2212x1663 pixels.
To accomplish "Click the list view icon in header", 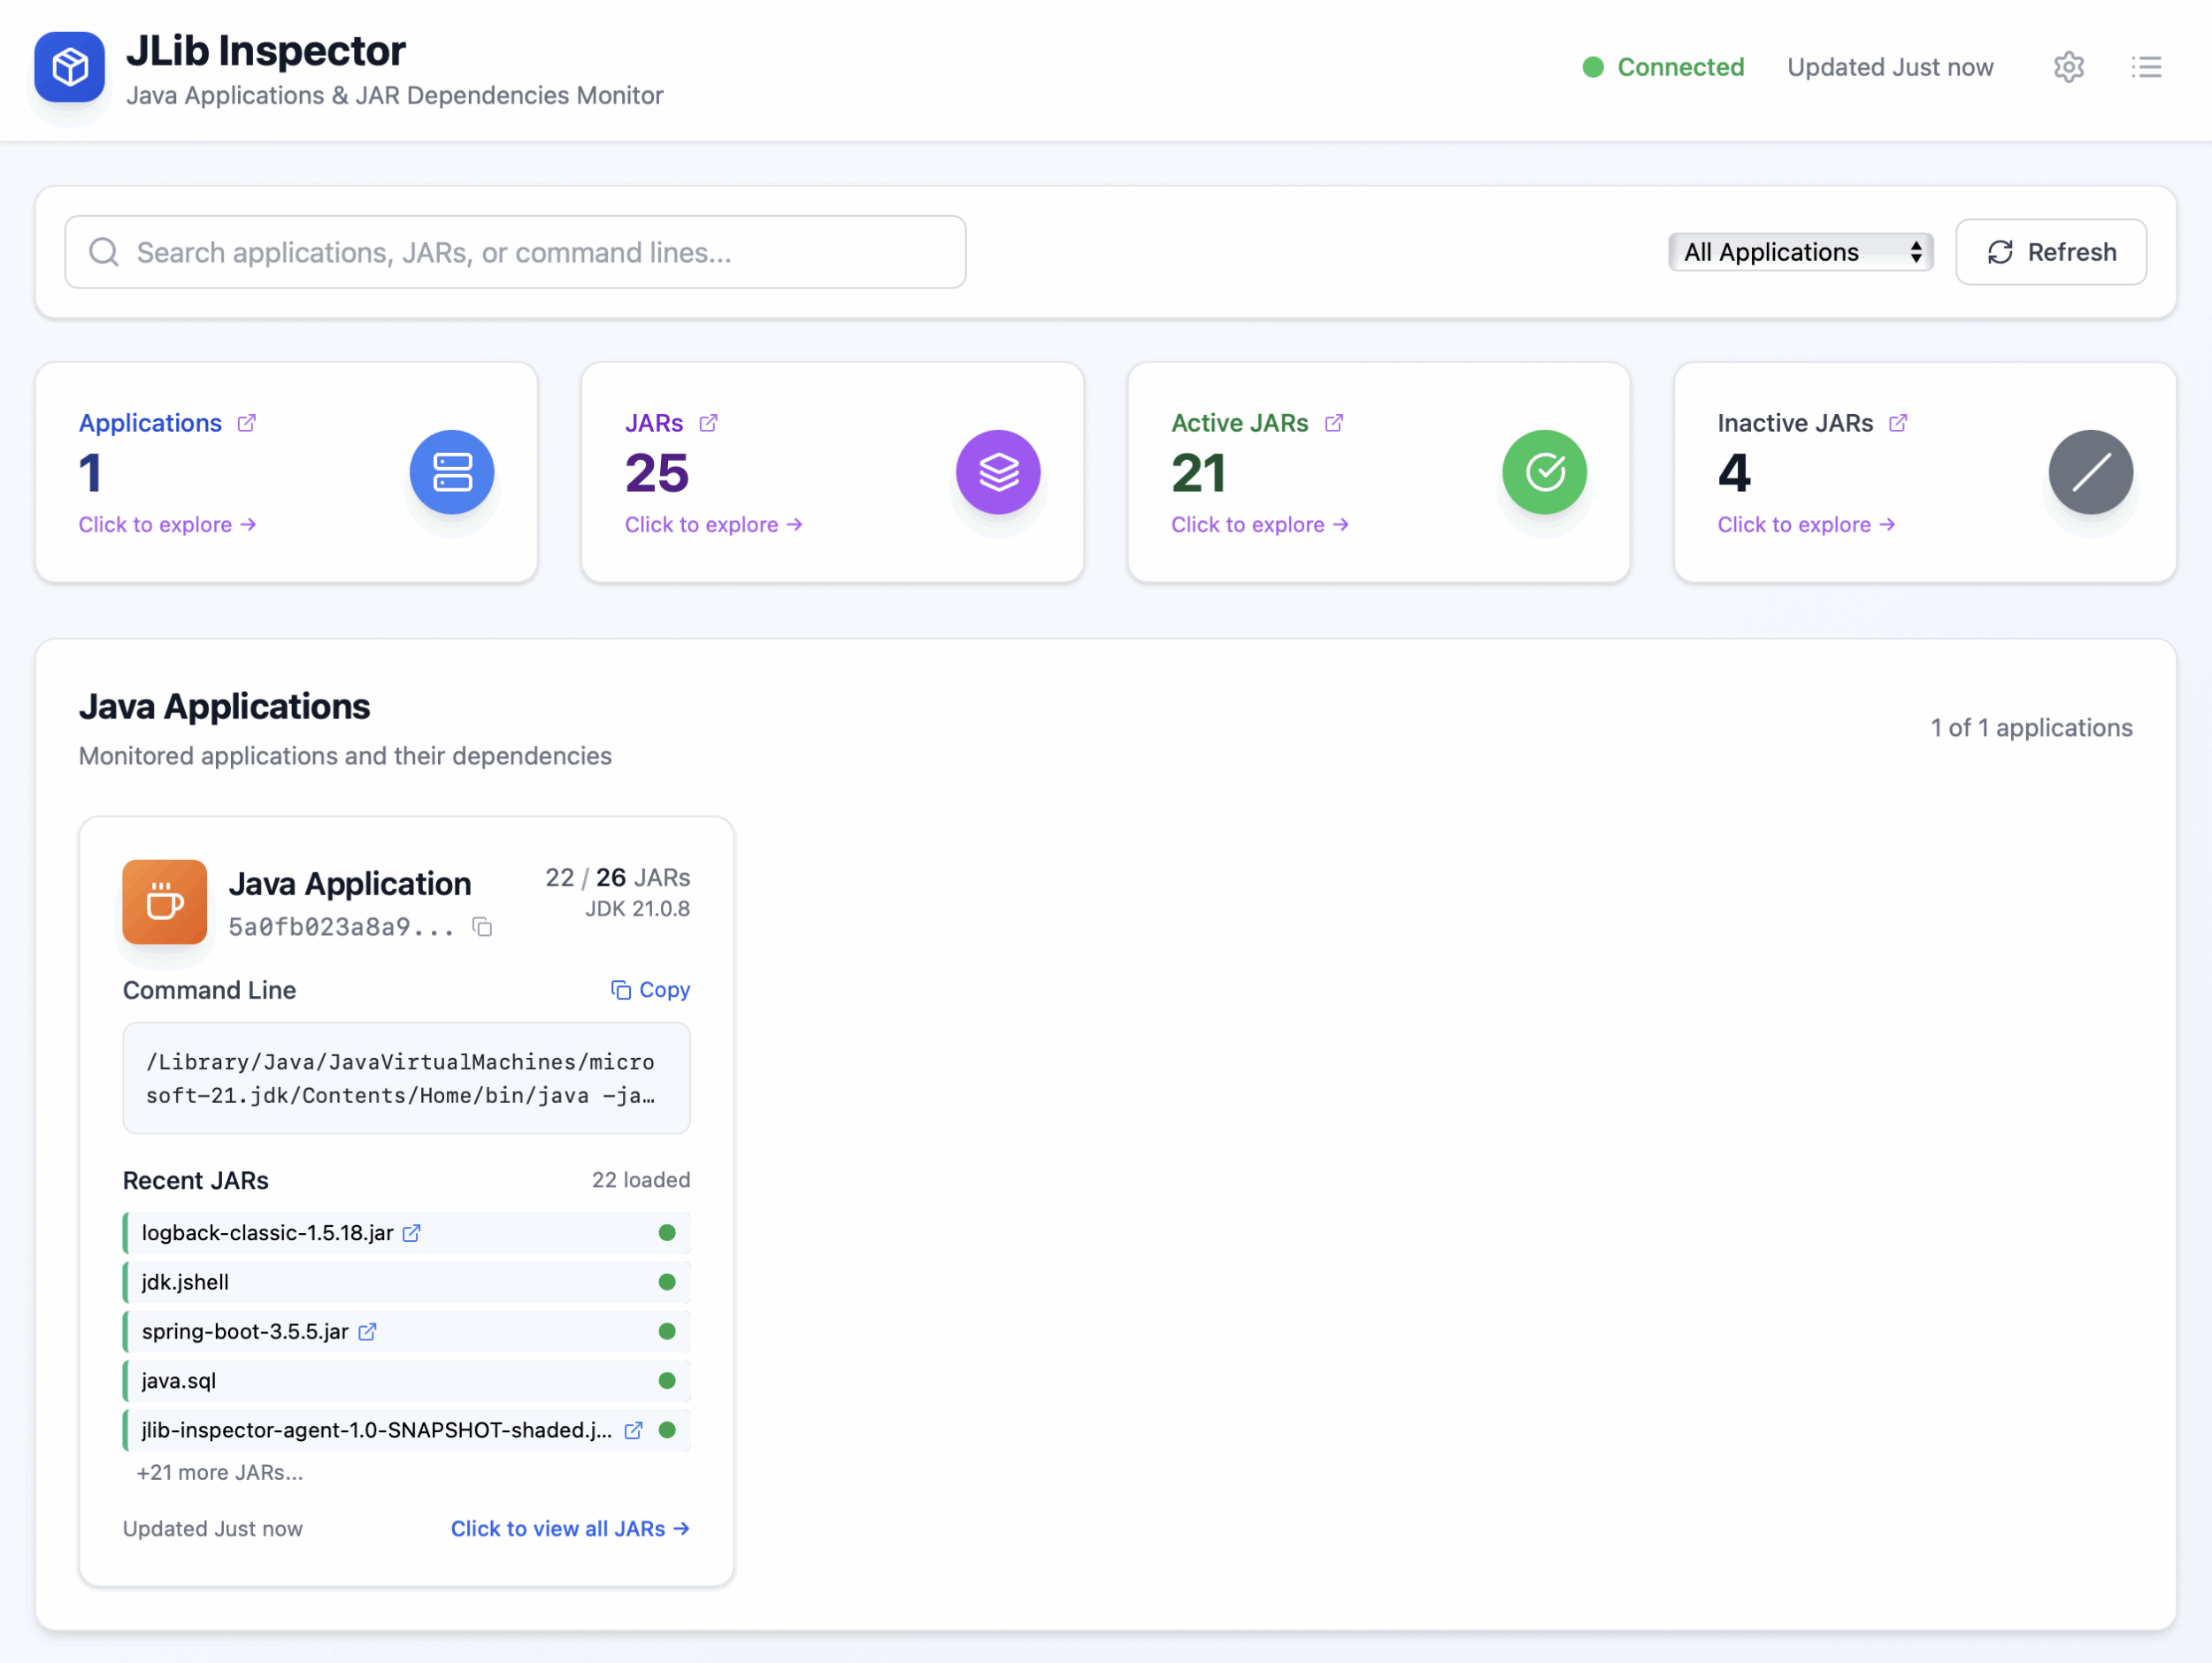I will tap(2146, 67).
